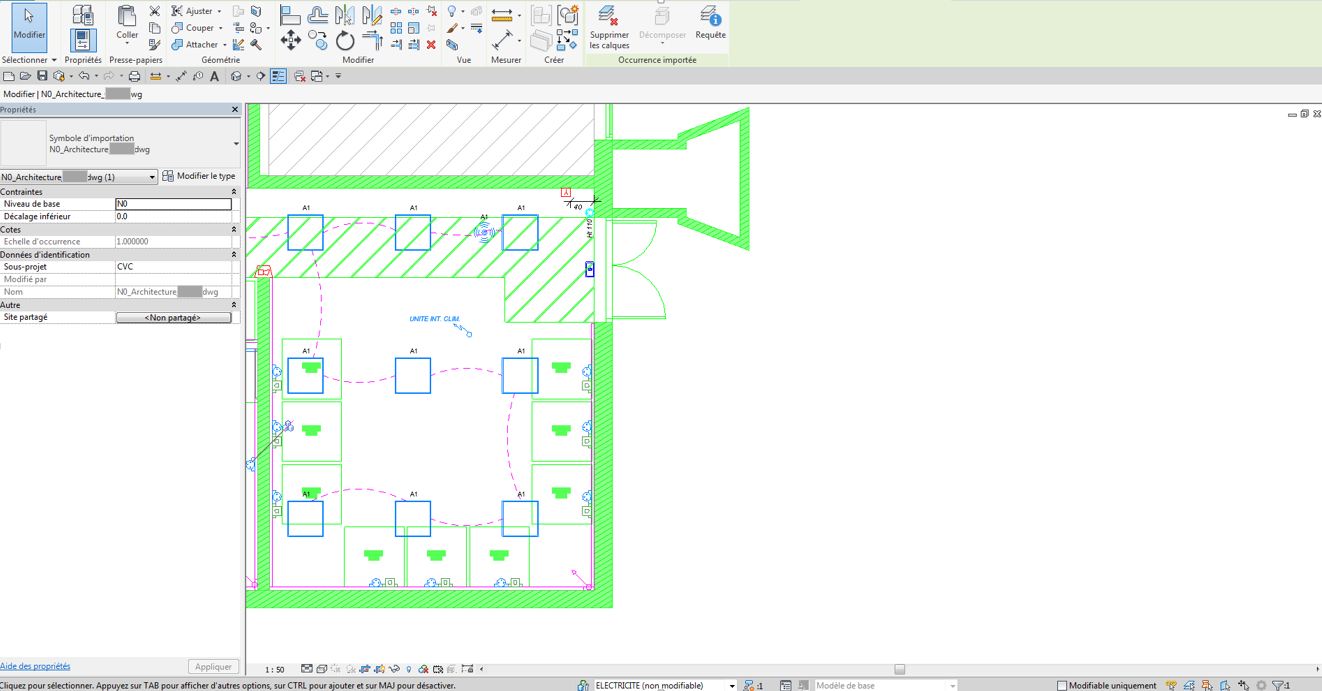
Task: Toggle the Propriétés palette button
Action: [x=83, y=40]
